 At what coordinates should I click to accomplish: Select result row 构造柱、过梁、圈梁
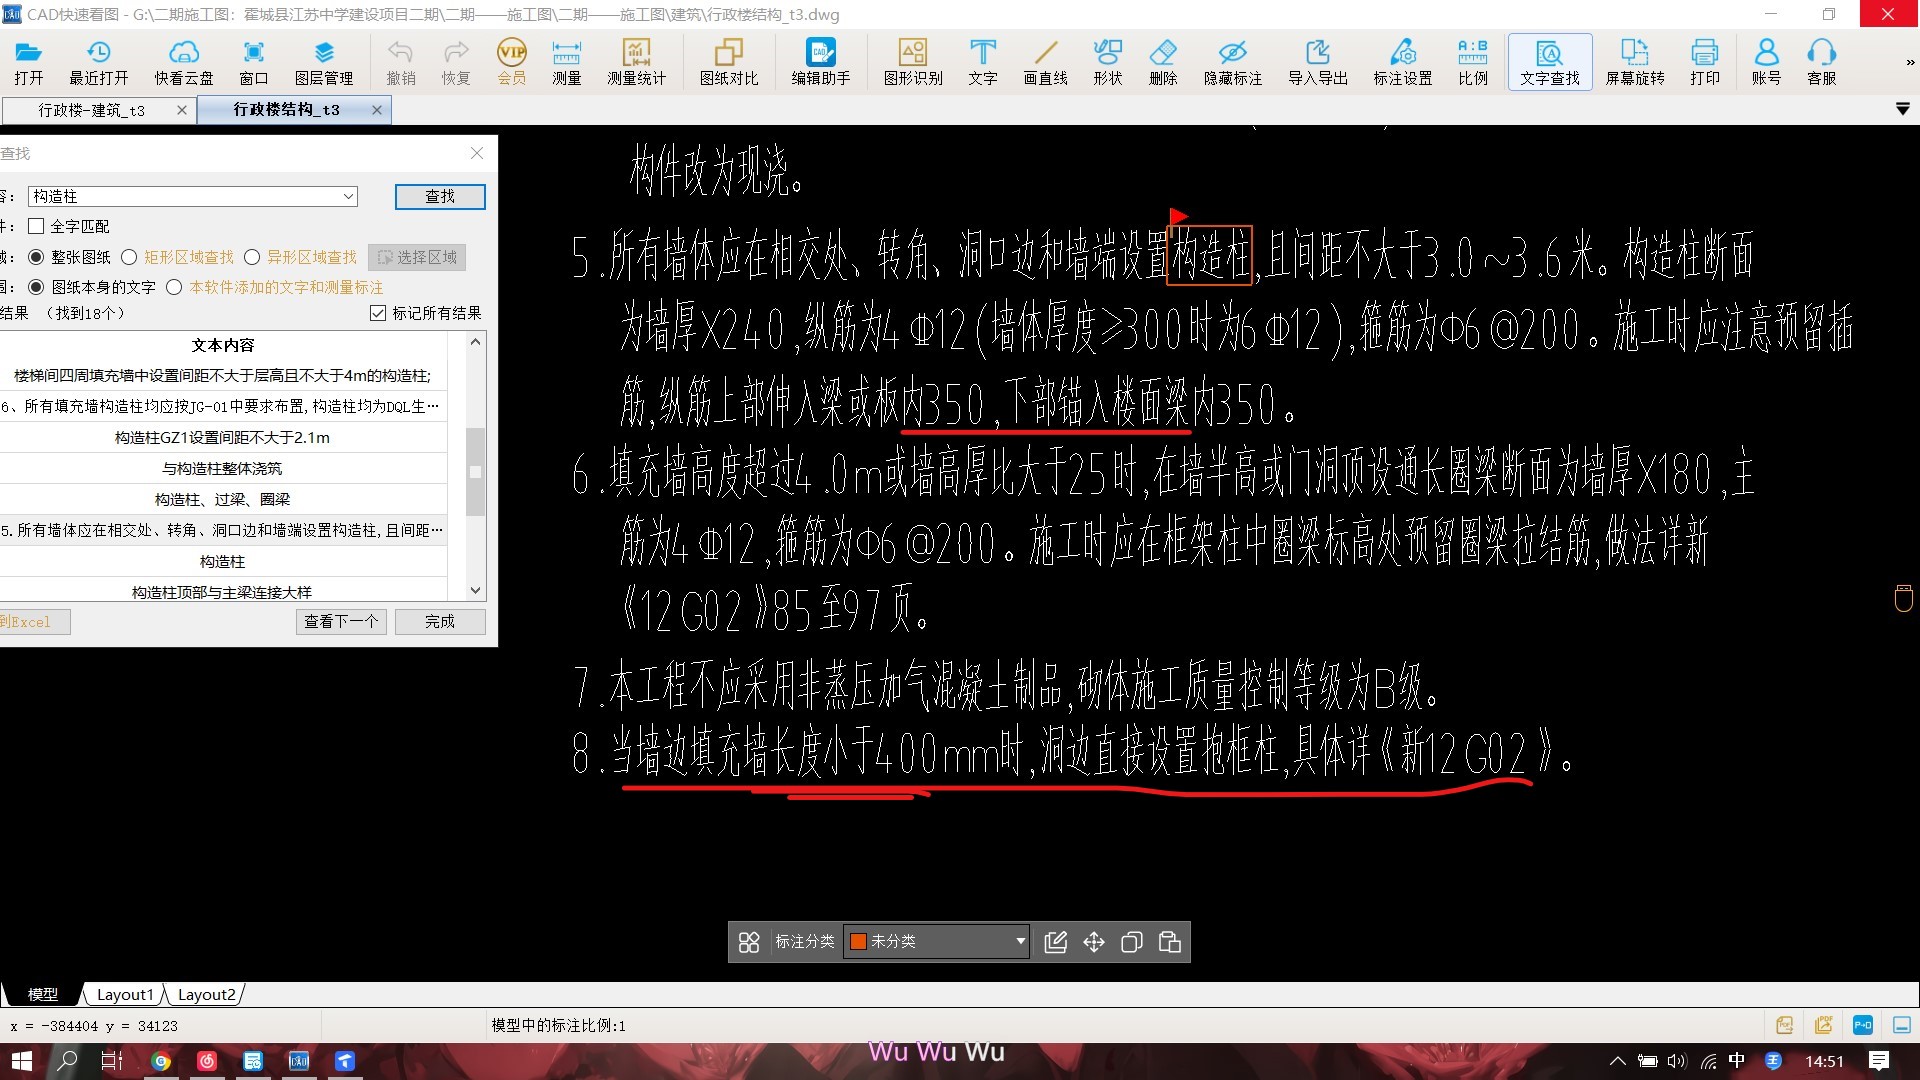click(x=222, y=499)
